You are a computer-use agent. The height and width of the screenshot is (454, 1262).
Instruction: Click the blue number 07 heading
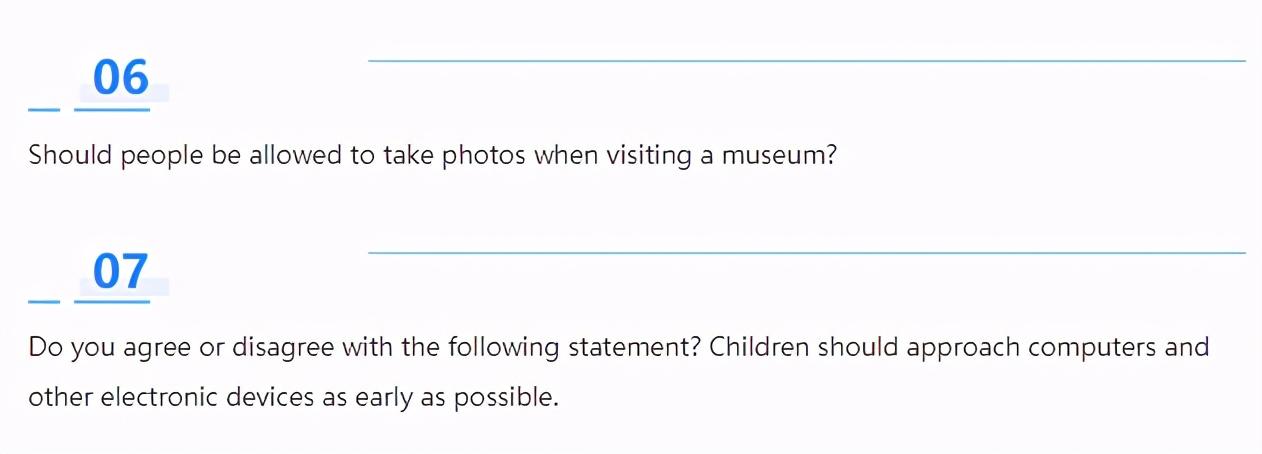[121, 271]
